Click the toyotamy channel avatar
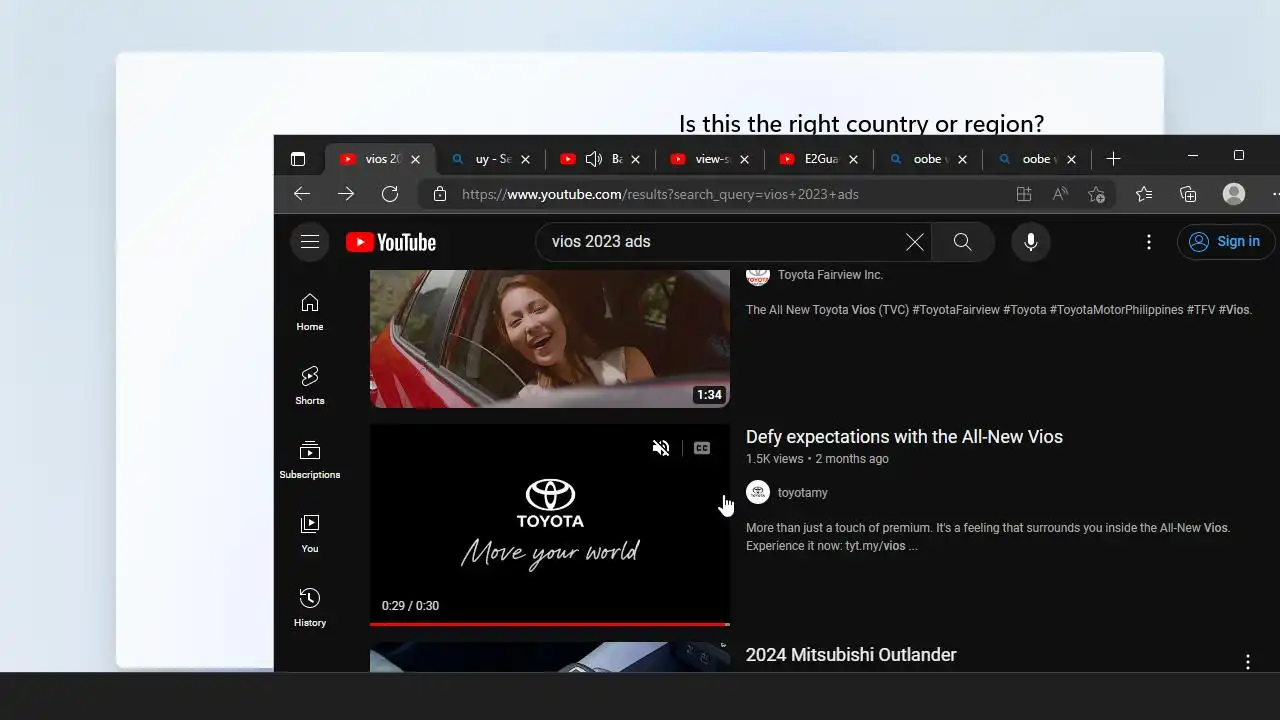Viewport: 1280px width, 720px height. 758,492
